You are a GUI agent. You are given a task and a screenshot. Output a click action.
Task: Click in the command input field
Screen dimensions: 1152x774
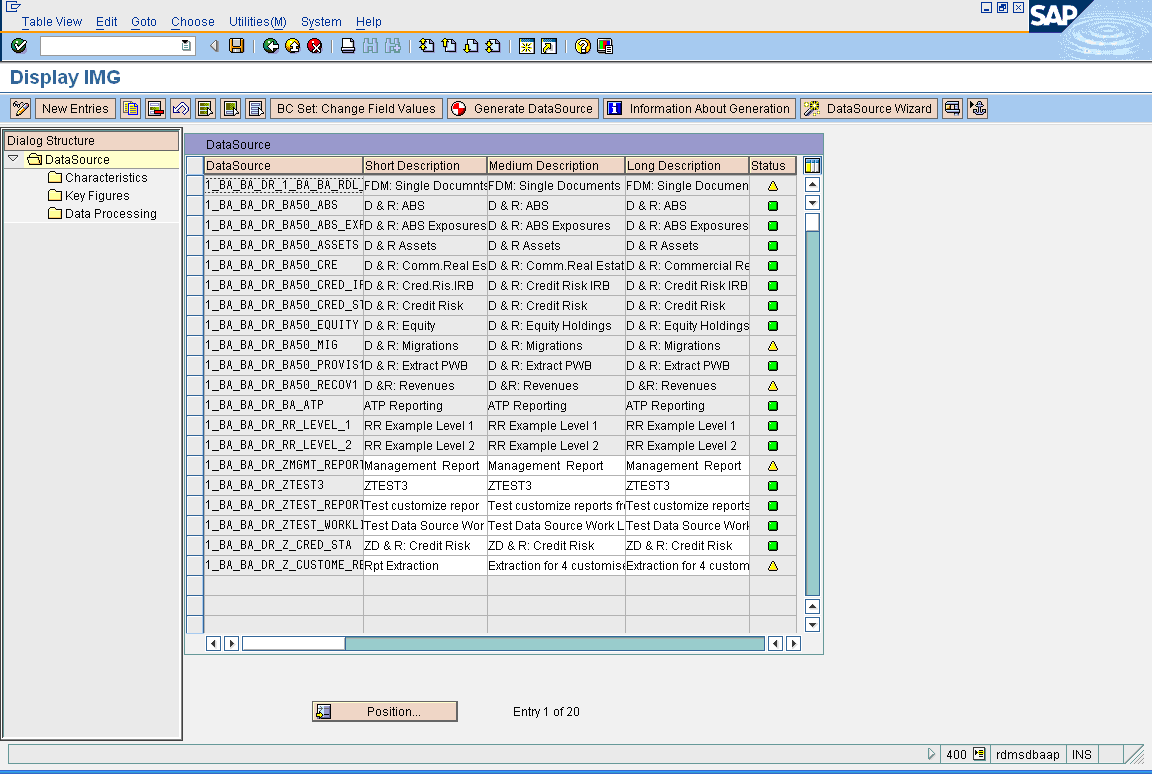(110, 46)
